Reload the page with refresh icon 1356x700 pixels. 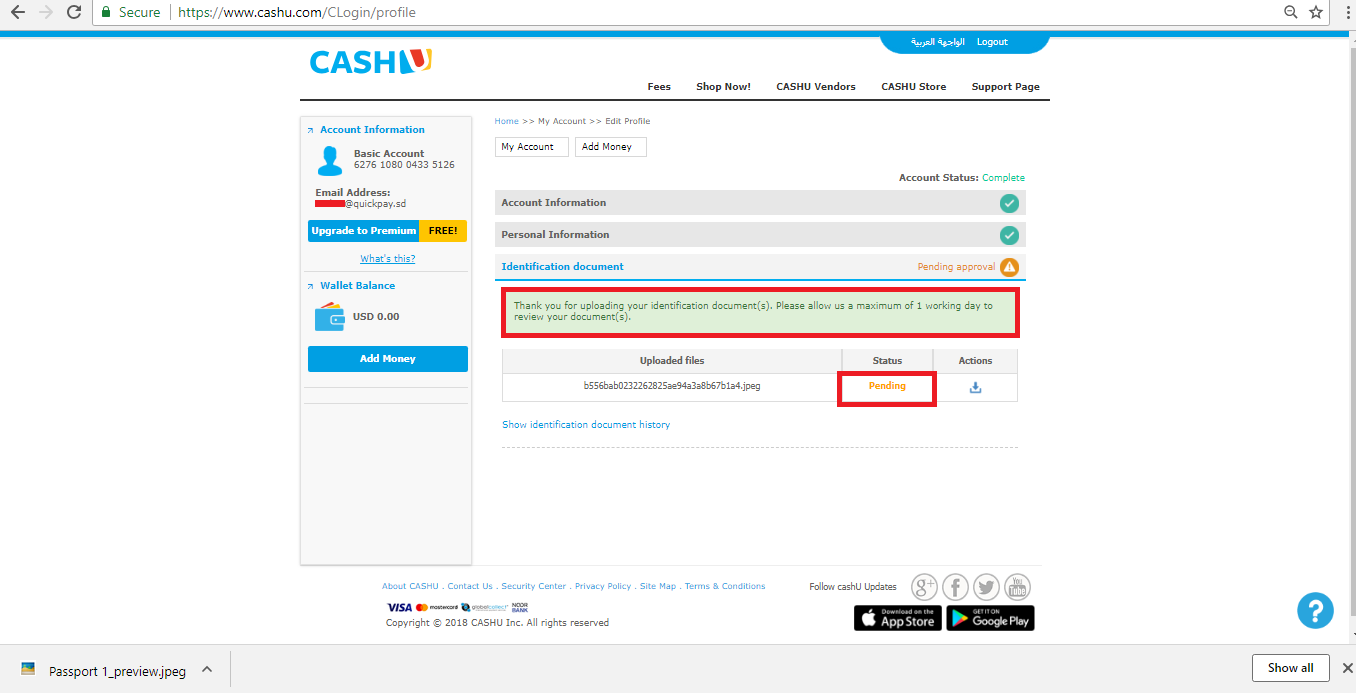click(x=73, y=12)
